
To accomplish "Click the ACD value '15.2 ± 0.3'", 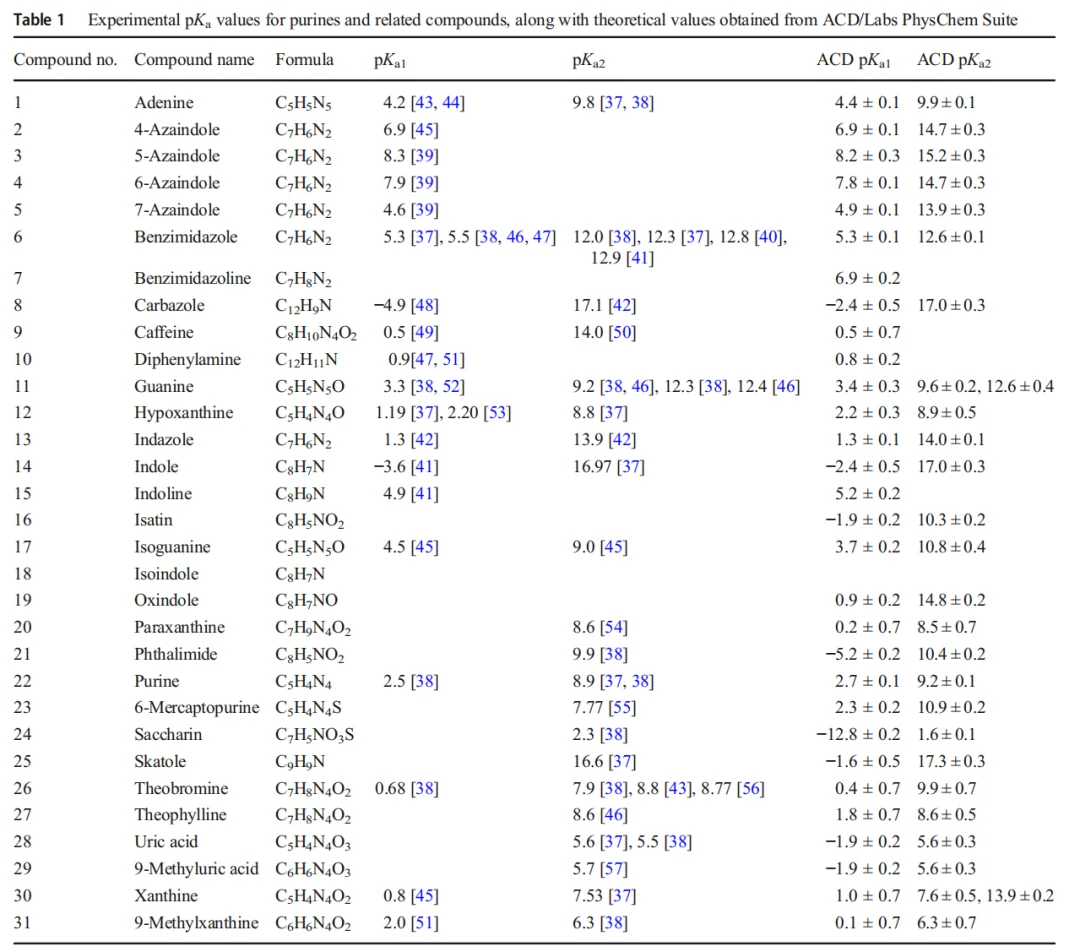I will click(951, 156).
